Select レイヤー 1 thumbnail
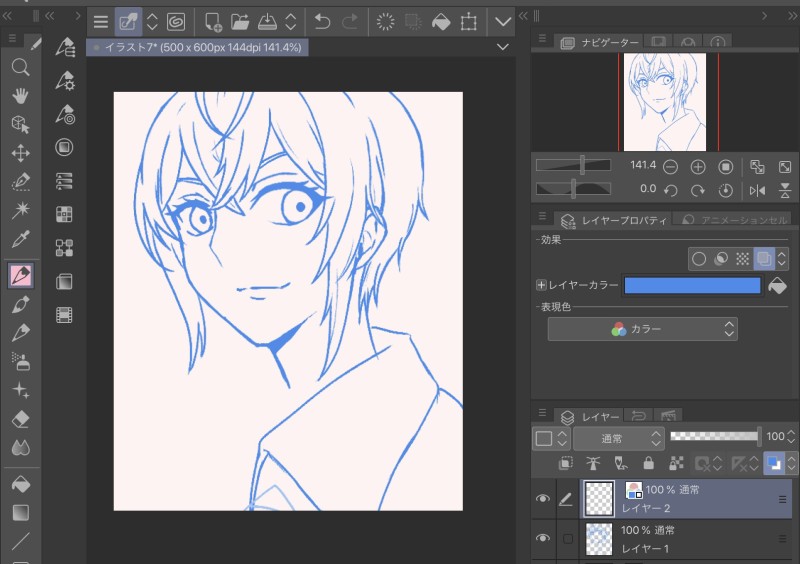 [599, 538]
